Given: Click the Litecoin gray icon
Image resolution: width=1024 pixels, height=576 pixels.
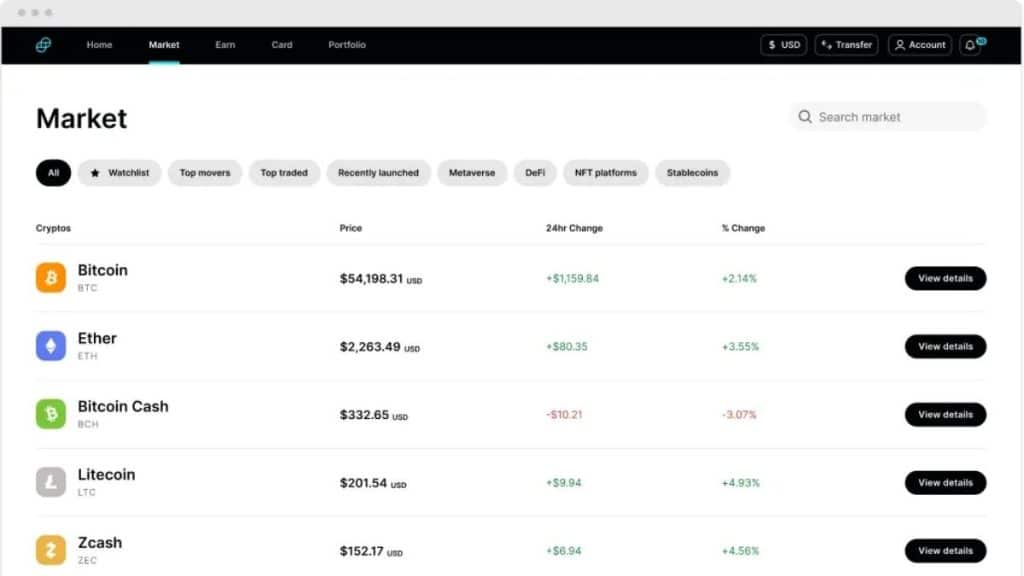Looking at the screenshot, I should pos(51,482).
